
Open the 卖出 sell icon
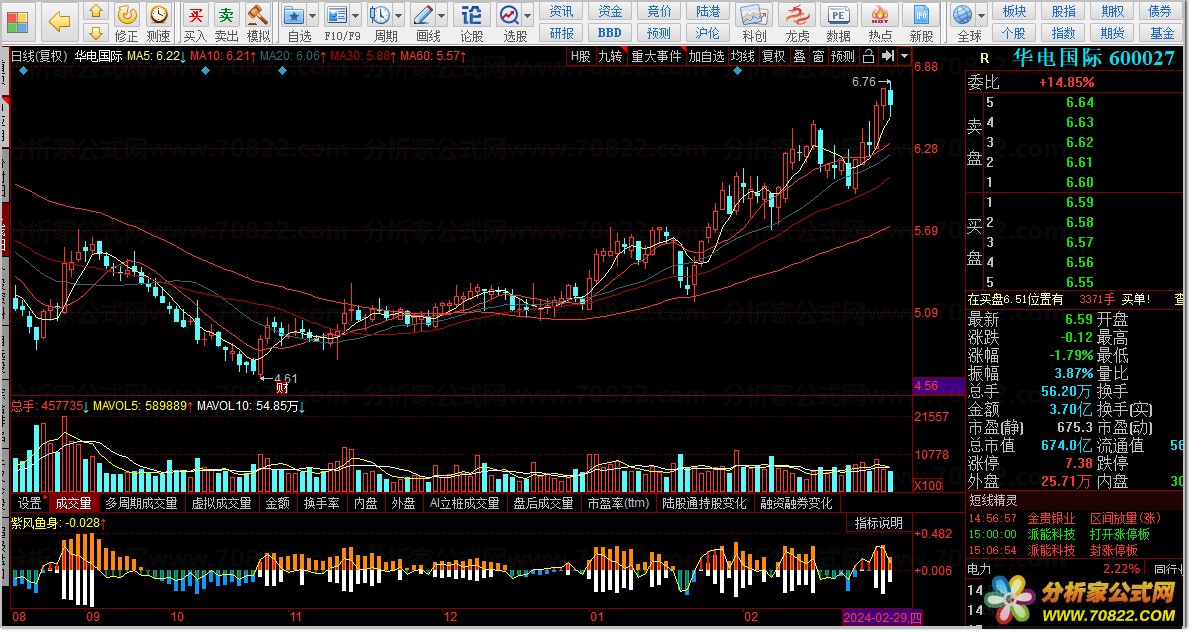point(227,14)
